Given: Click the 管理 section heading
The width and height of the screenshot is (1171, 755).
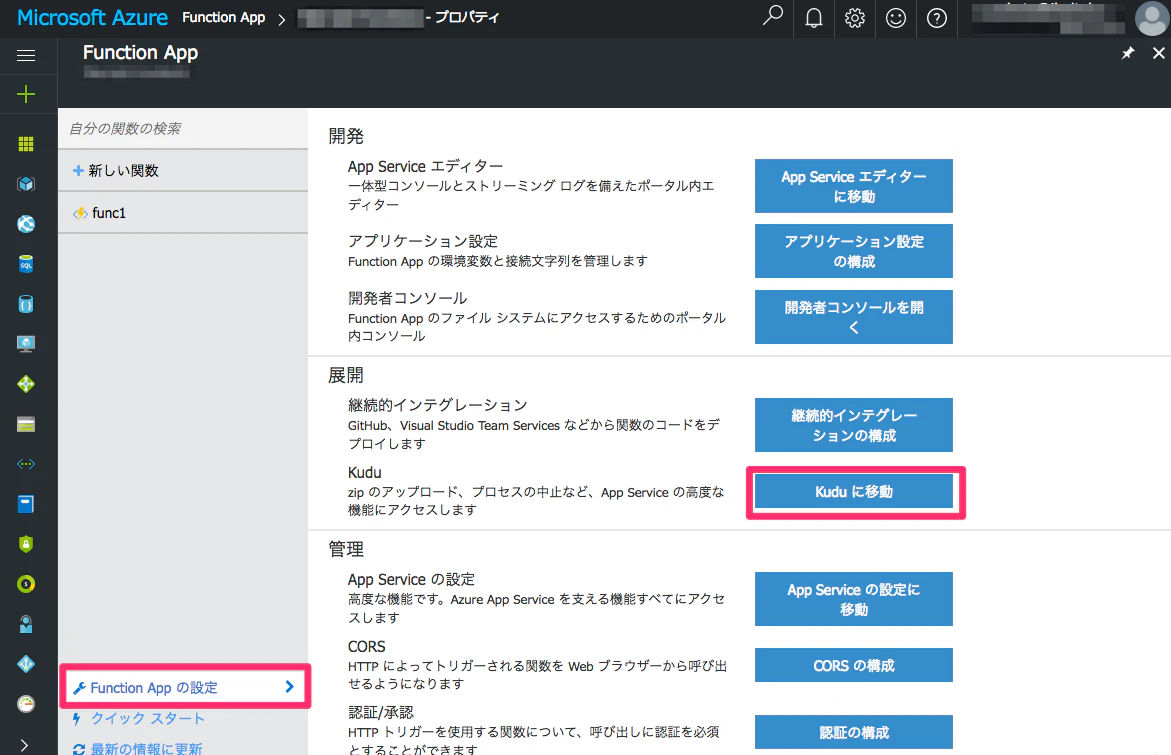Looking at the screenshot, I should (346, 549).
